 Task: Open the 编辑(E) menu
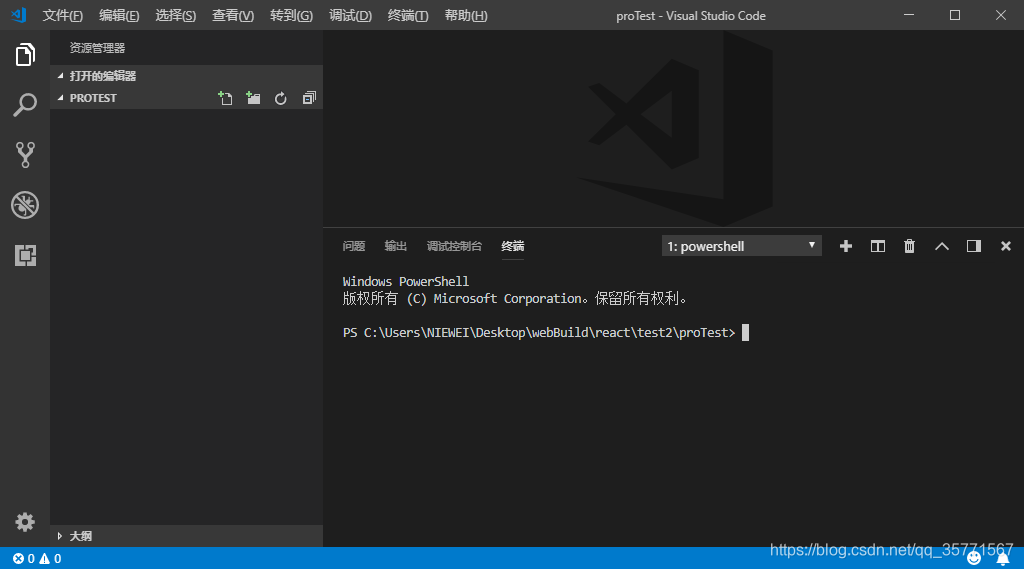119,16
